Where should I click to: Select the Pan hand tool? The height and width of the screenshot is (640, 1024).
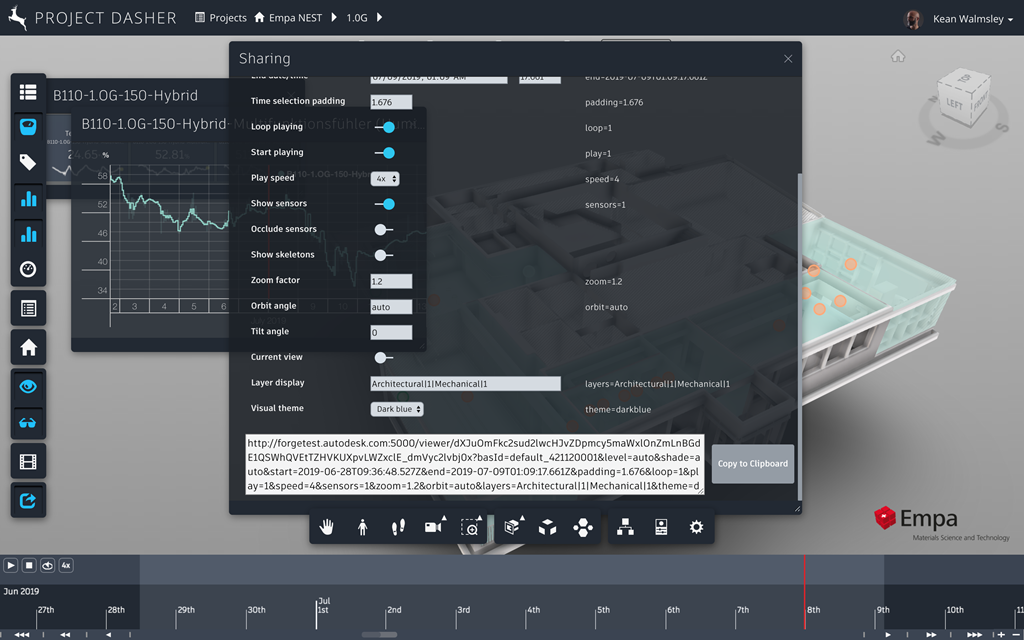(x=326, y=527)
